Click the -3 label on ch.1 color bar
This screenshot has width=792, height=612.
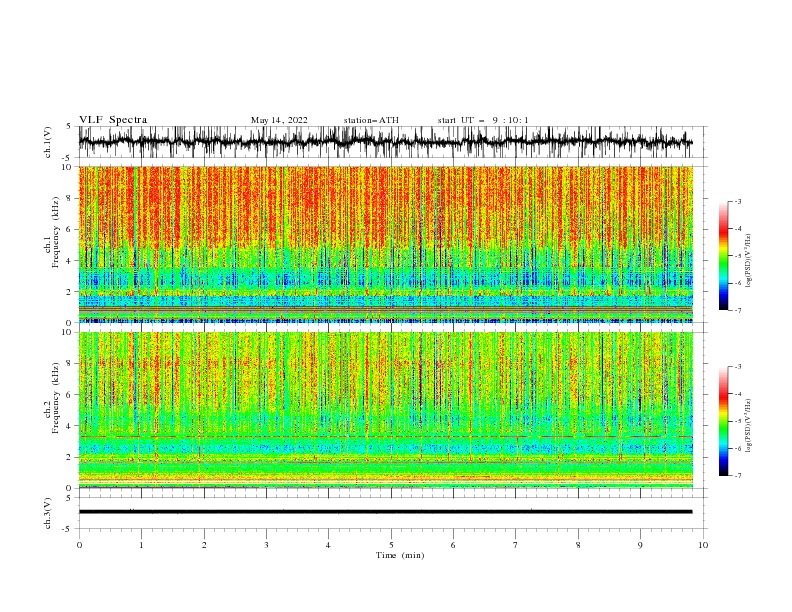(738, 201)
